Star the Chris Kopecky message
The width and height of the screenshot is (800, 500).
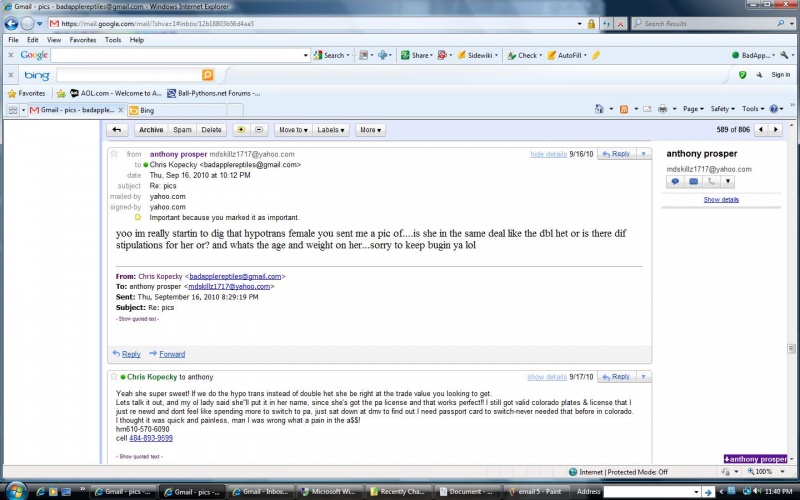point(114,377)
